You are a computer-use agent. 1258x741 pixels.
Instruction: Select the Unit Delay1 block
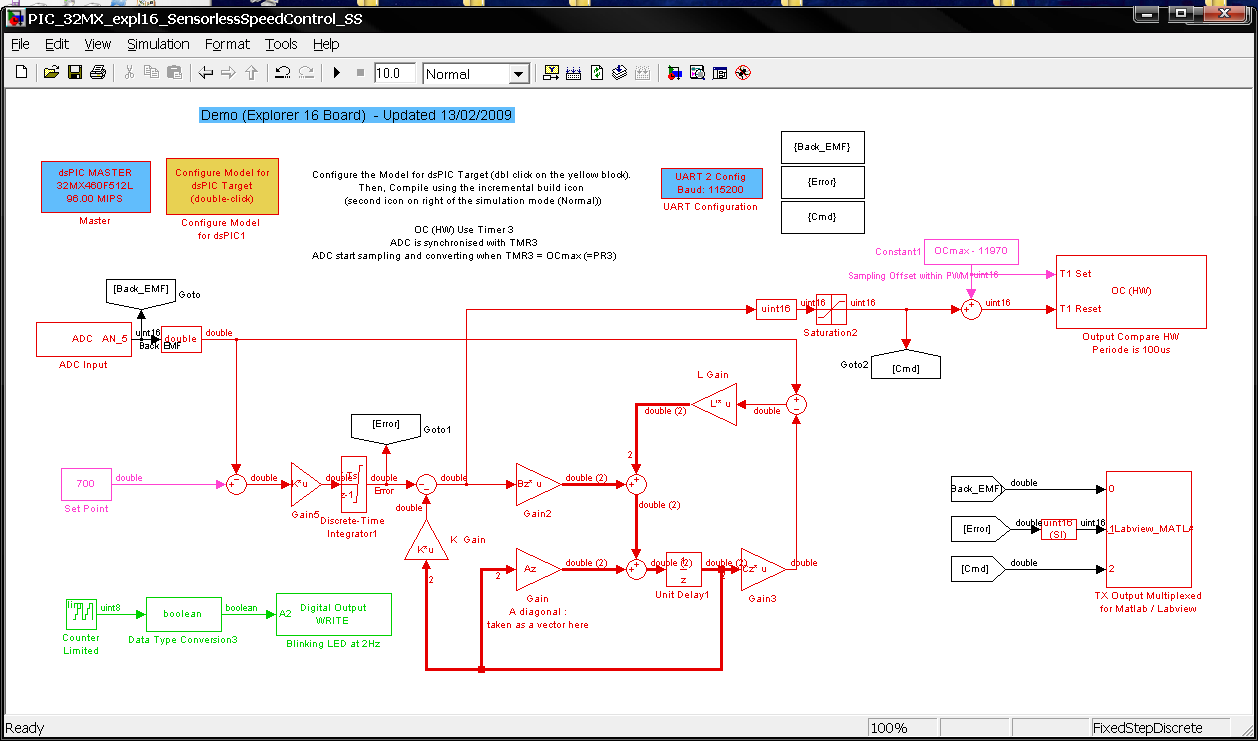coord(684,570)
